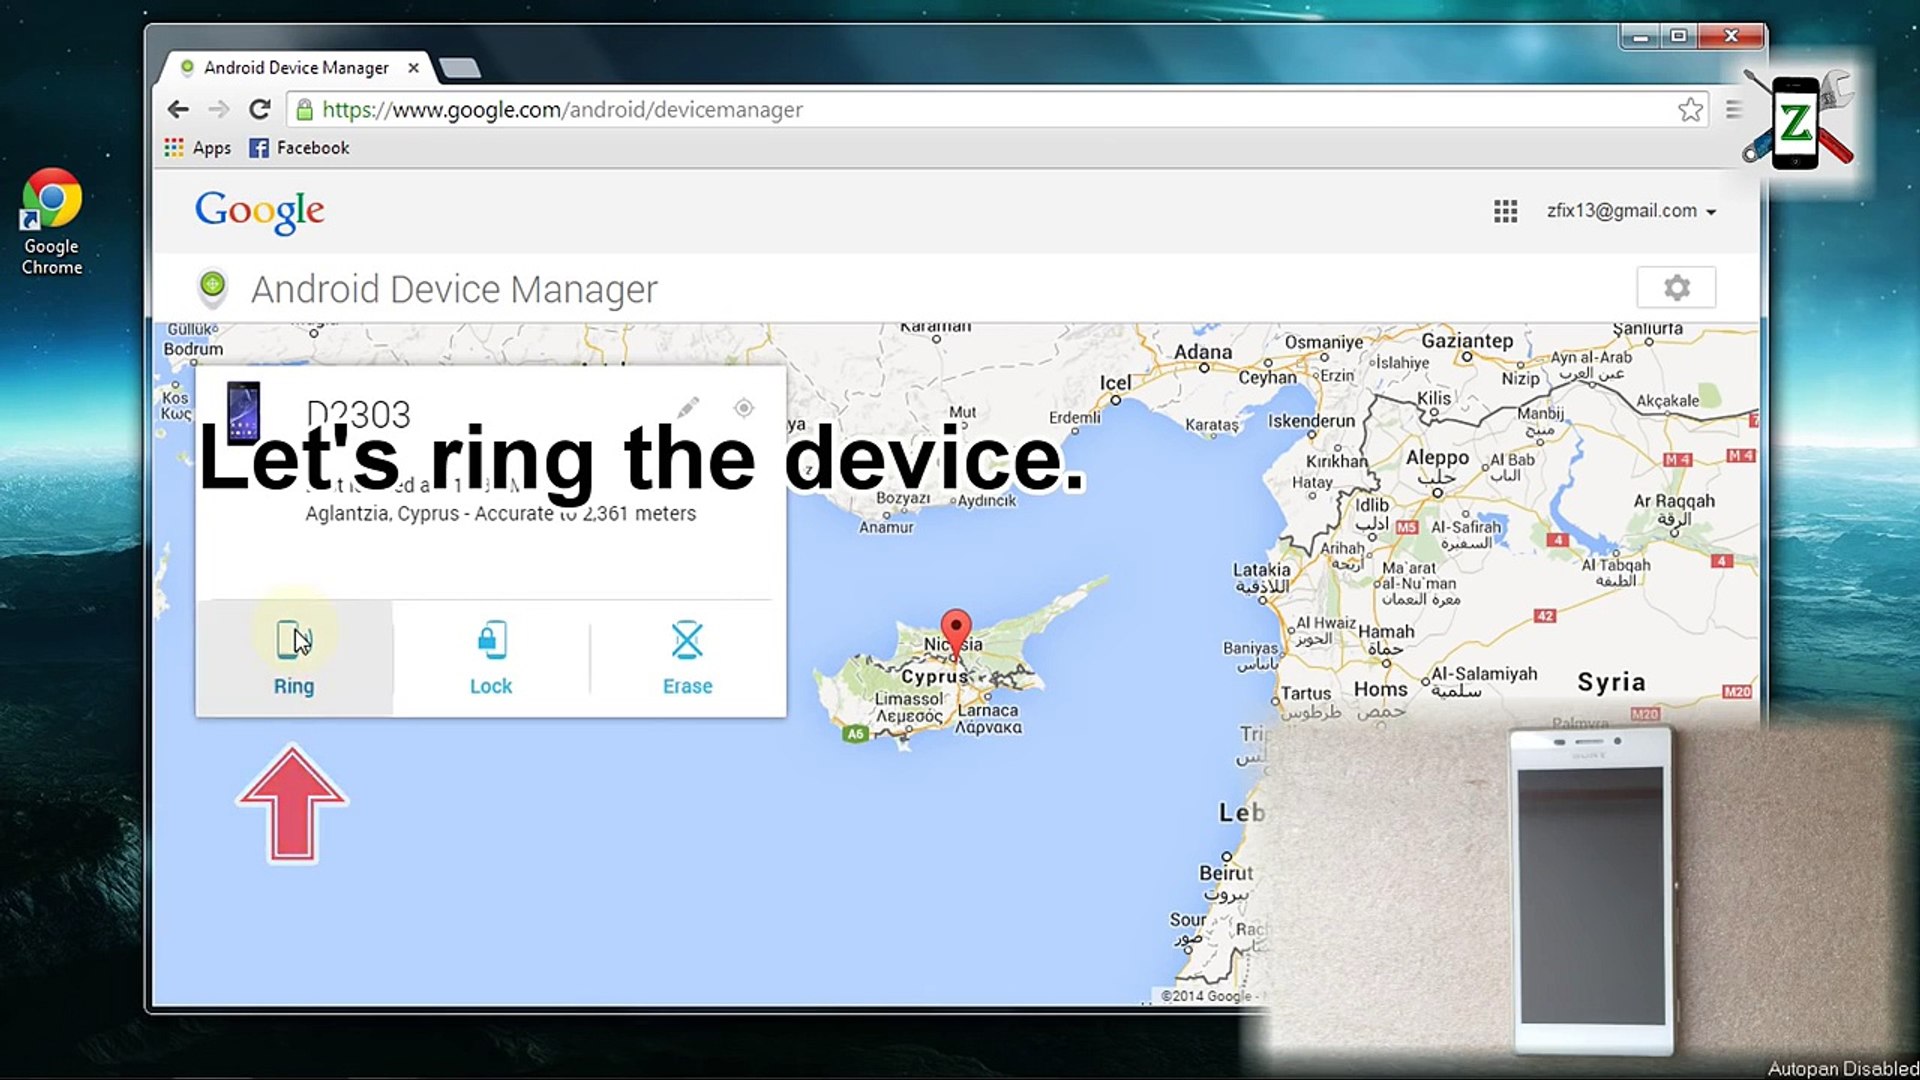The width and height of the screenshot is (1920, 1080).
Task: Click the Erase device icon
Action: (687, 640)
